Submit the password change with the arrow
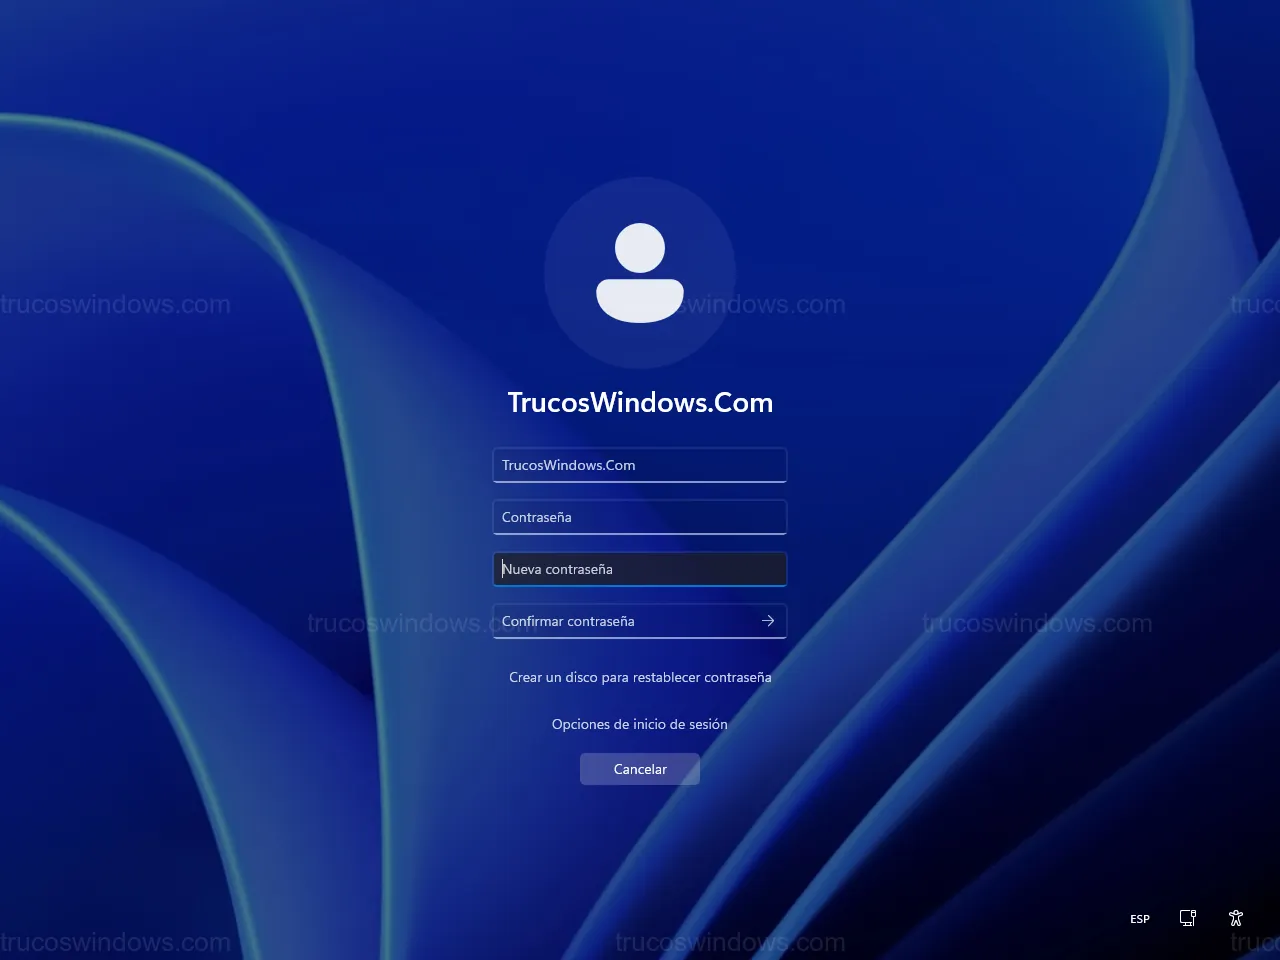 click(x=768, y=621)
